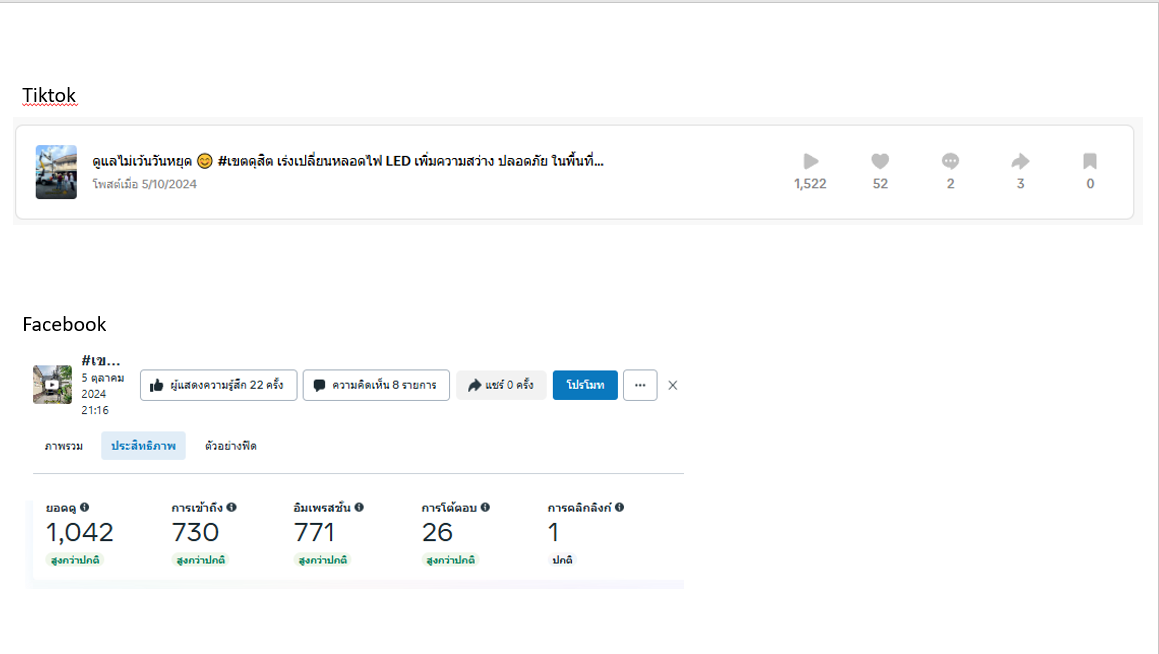Close the Facebook post insights panel
The image size is (1159, 654).
(673, 385)
